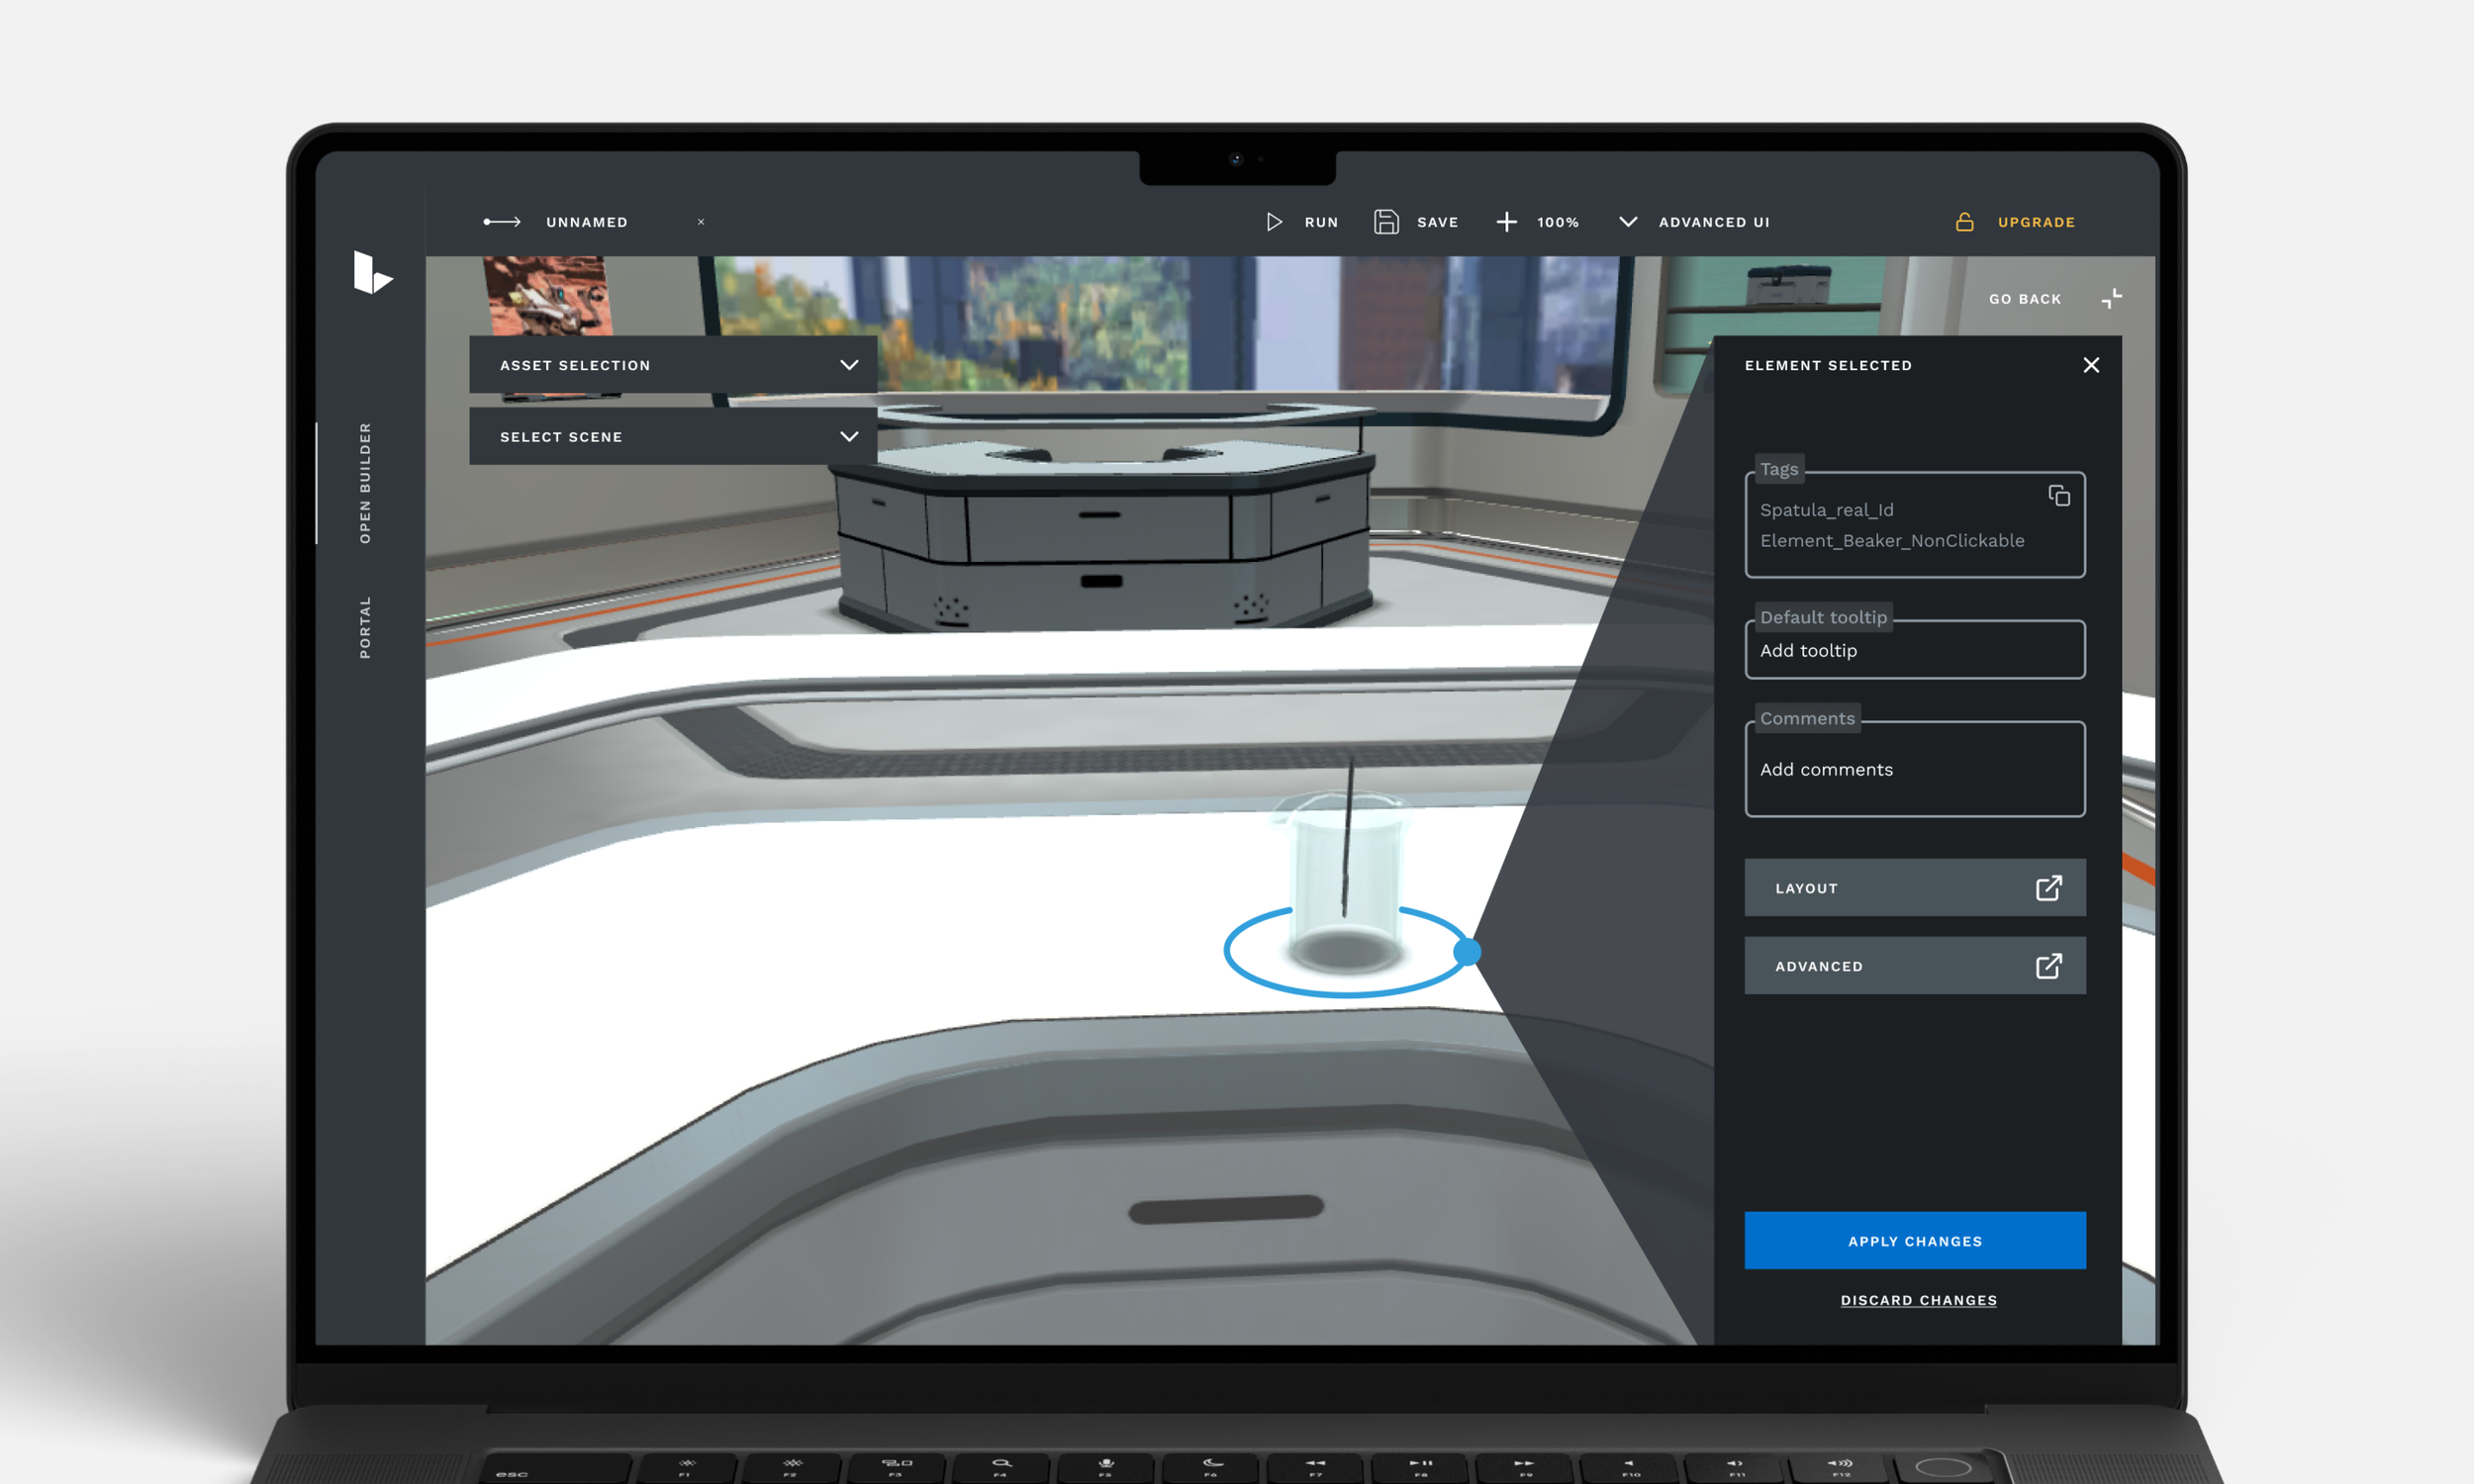Image resolution: width=2474 pixels, height=1484 pixels.
Task: Click the ADVANCED UI label
Action: pos(1714,222)
